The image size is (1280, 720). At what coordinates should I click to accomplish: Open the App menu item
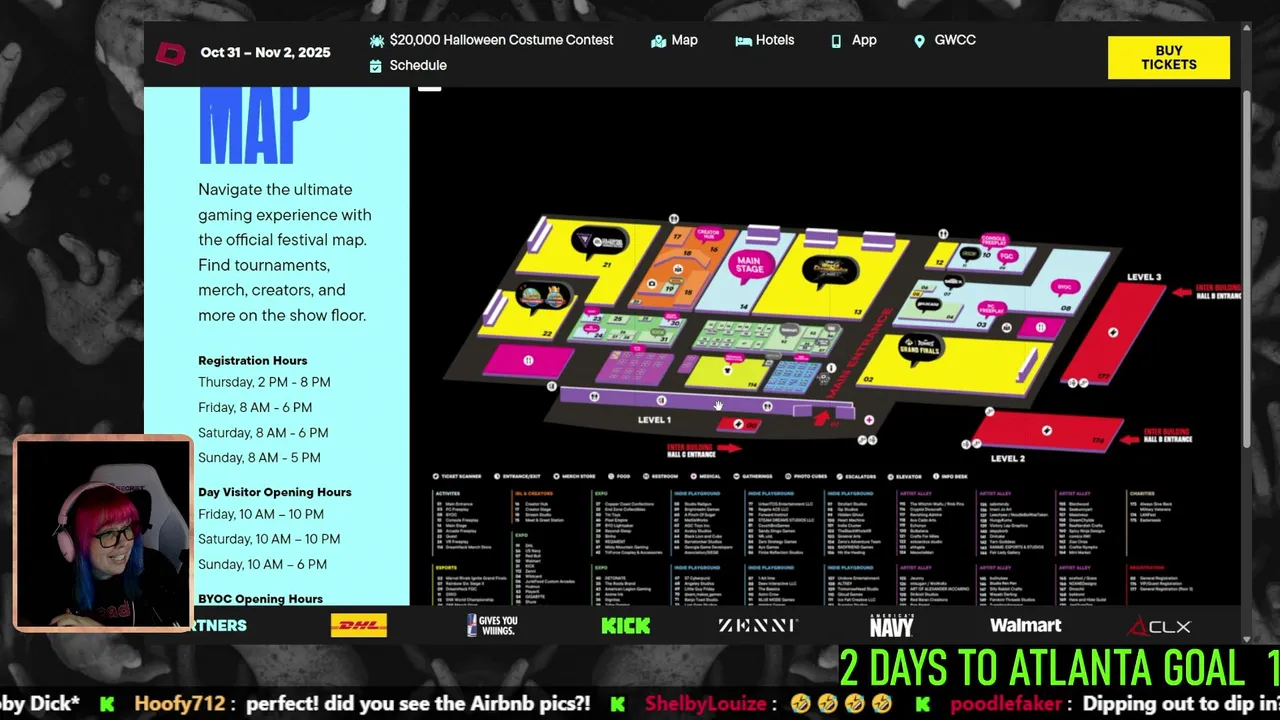(864, 40)
